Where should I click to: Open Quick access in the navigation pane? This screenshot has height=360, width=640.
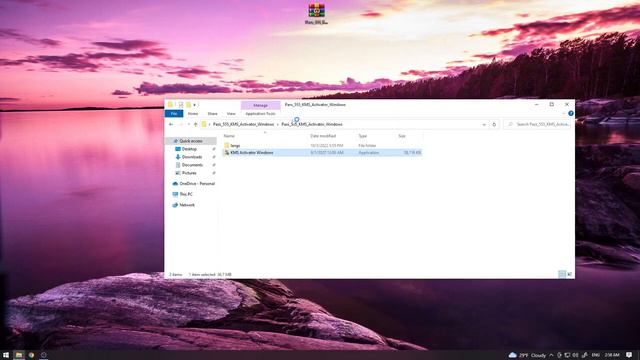pyautogui.click(x=191, y=141)
